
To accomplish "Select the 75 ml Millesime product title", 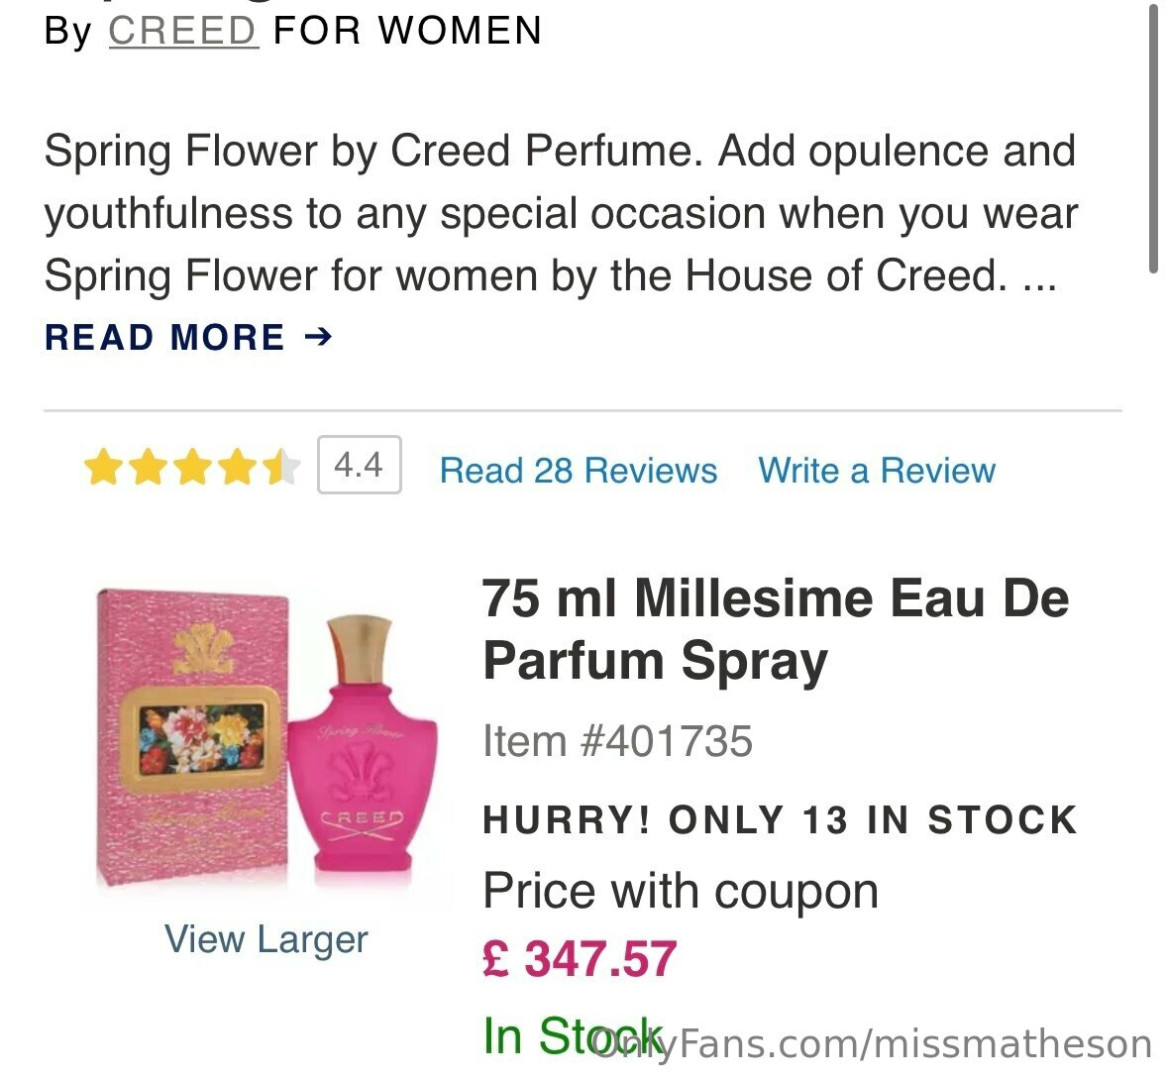I will pos(775,629).
